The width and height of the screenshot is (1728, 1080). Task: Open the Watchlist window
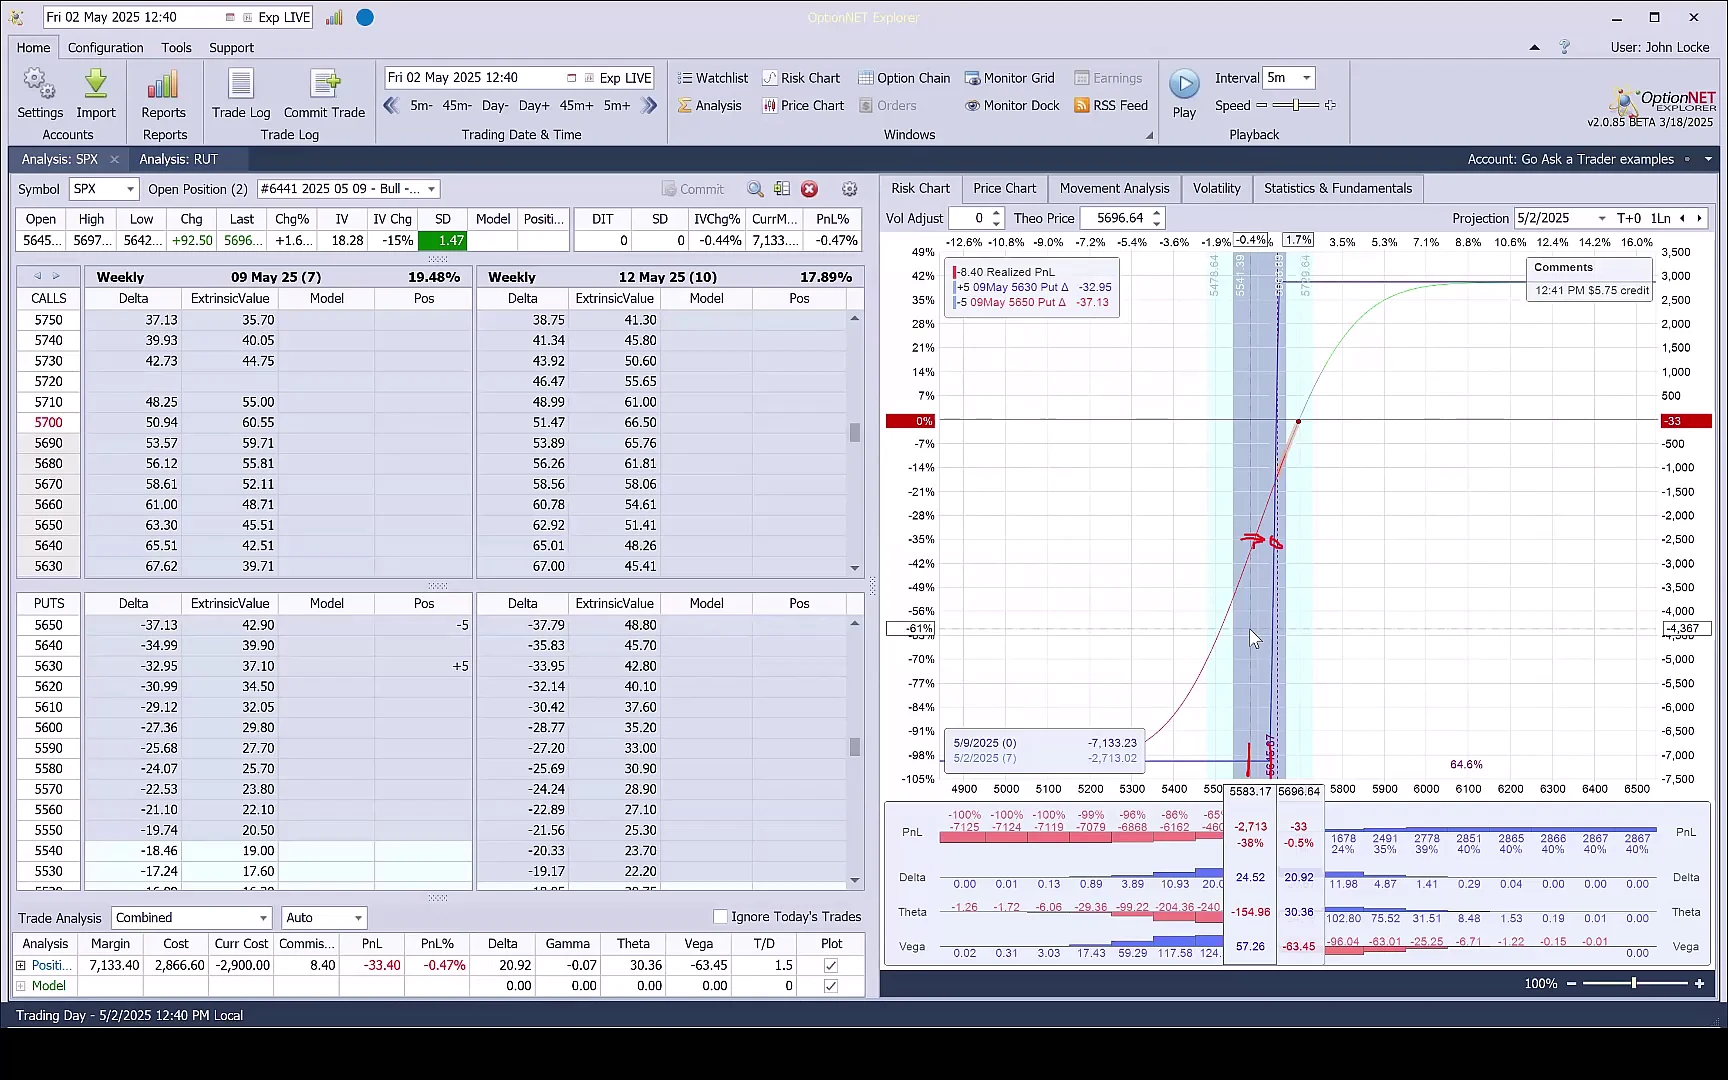tap(712, 78)
